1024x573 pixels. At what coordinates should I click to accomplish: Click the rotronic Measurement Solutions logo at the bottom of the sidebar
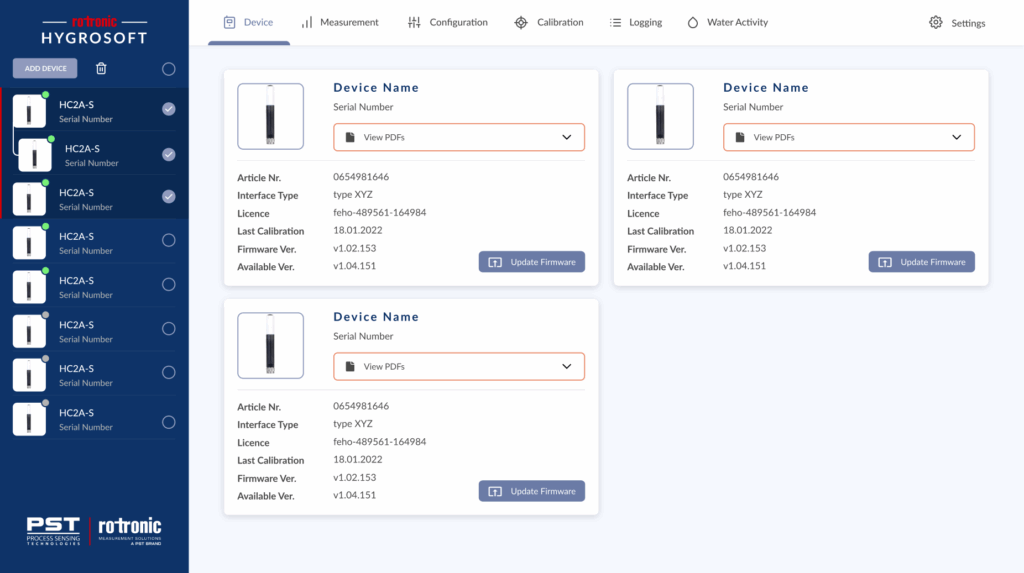(x=130, y=531)
